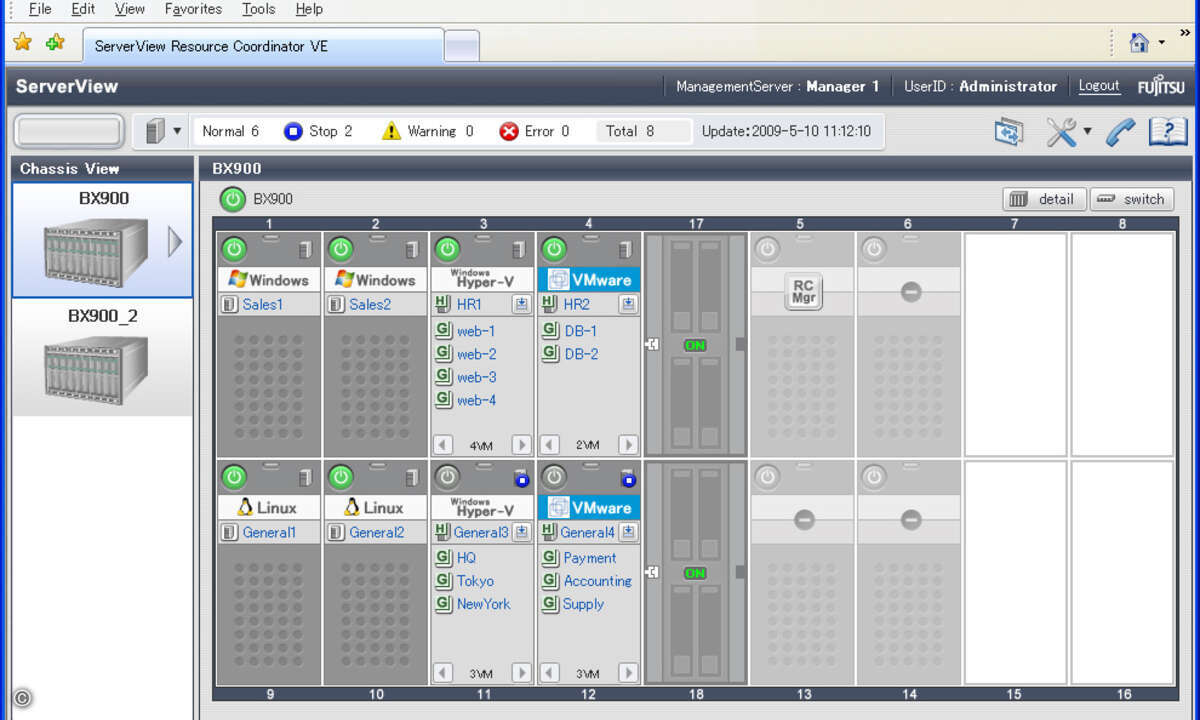Viewport: 1200px width, 720px height.
Task: Open the dropdown arrow next to the wrench
Action: 1087,131
